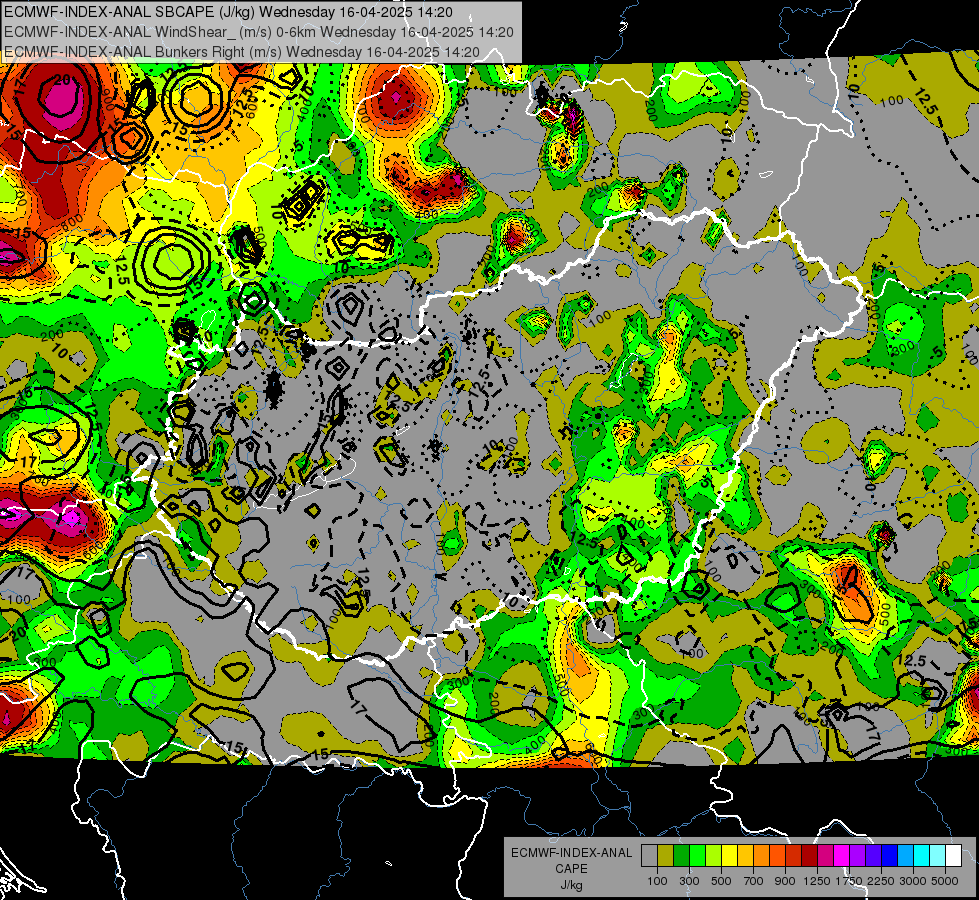Click the bright green legend swatch
Image resolution: width=979 pixels, height=900 pixels.
697,856
